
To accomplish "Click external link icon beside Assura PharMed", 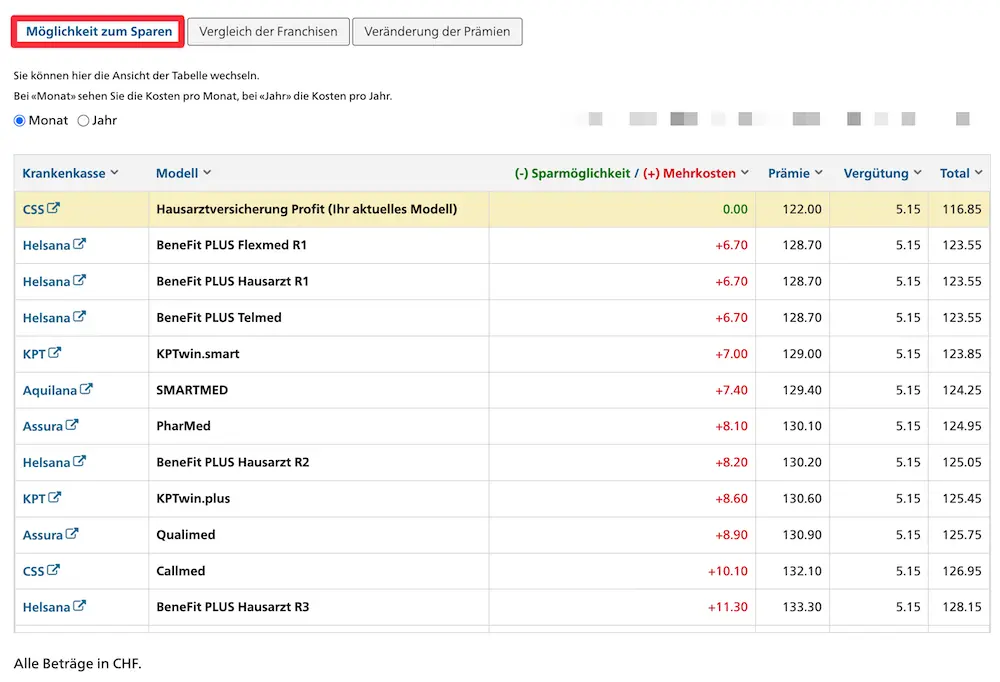I will (72, 426).
